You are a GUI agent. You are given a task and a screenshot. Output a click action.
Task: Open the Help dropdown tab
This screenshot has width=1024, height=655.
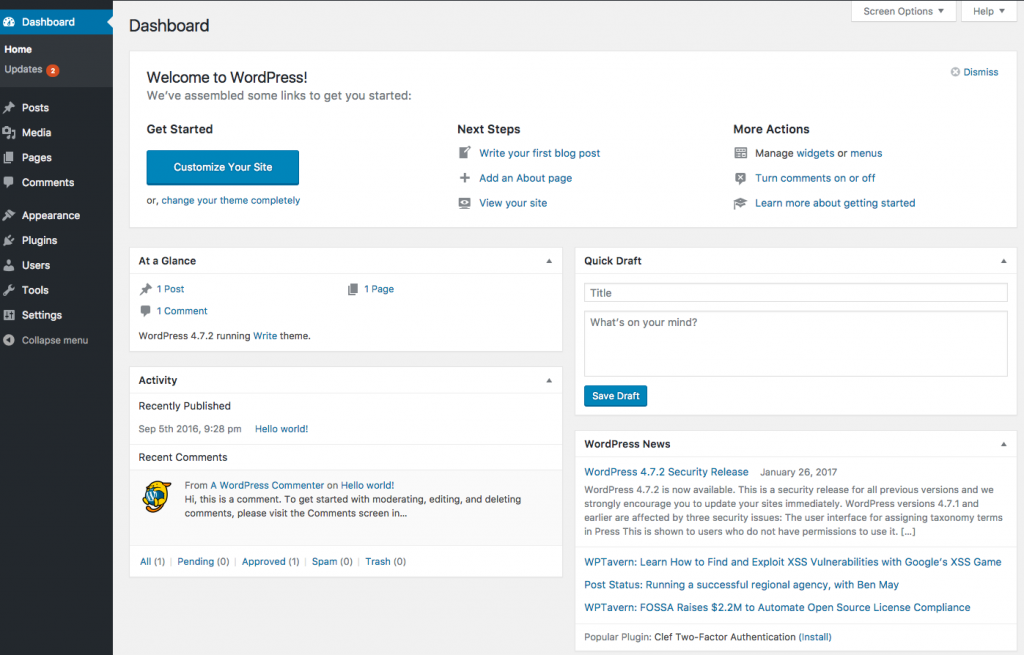click(989, 11)
